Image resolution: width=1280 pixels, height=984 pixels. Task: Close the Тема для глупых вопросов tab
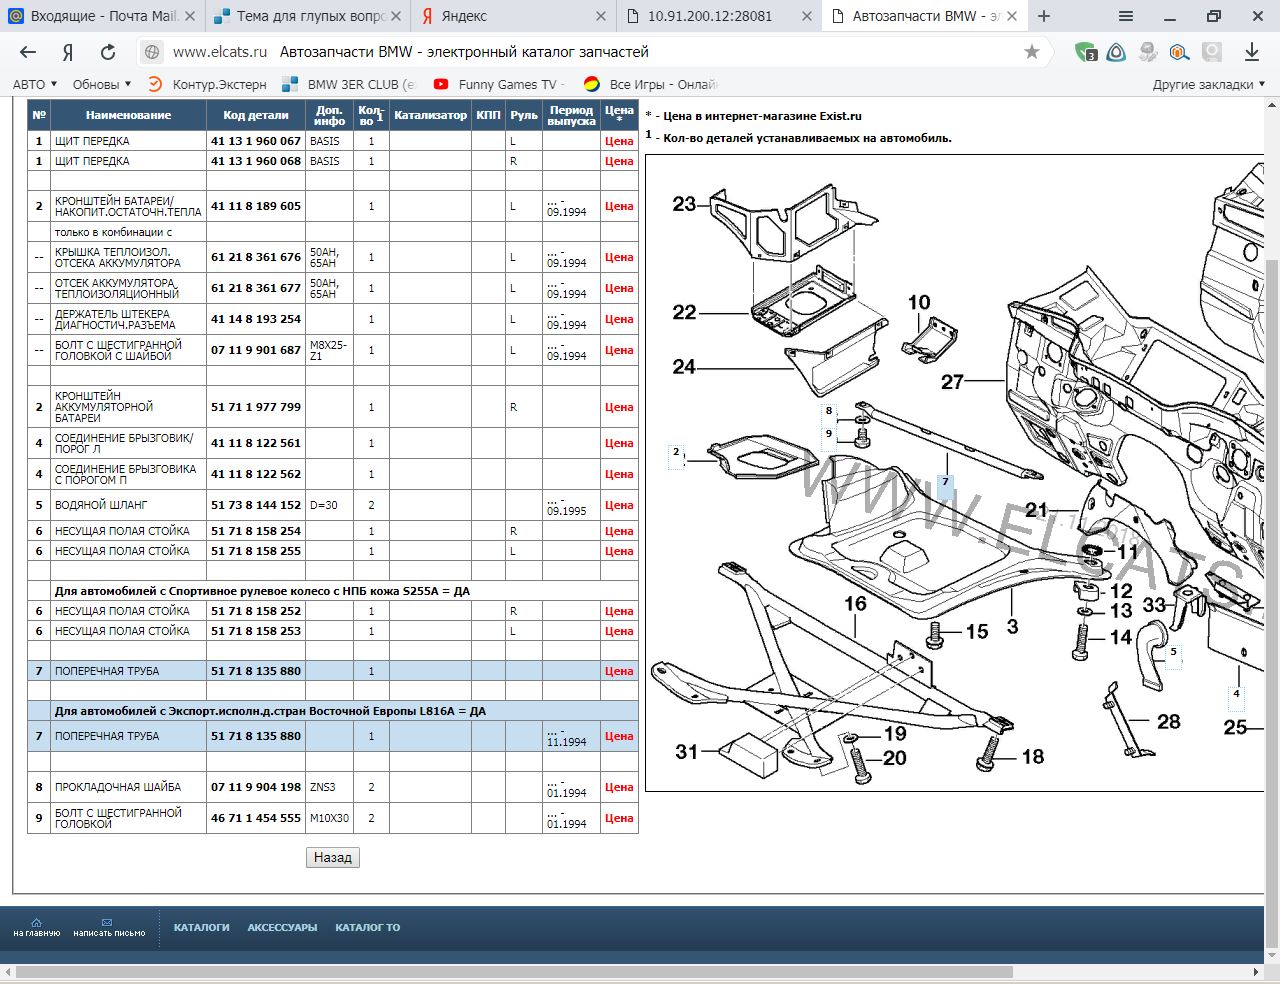click(396, 16)
